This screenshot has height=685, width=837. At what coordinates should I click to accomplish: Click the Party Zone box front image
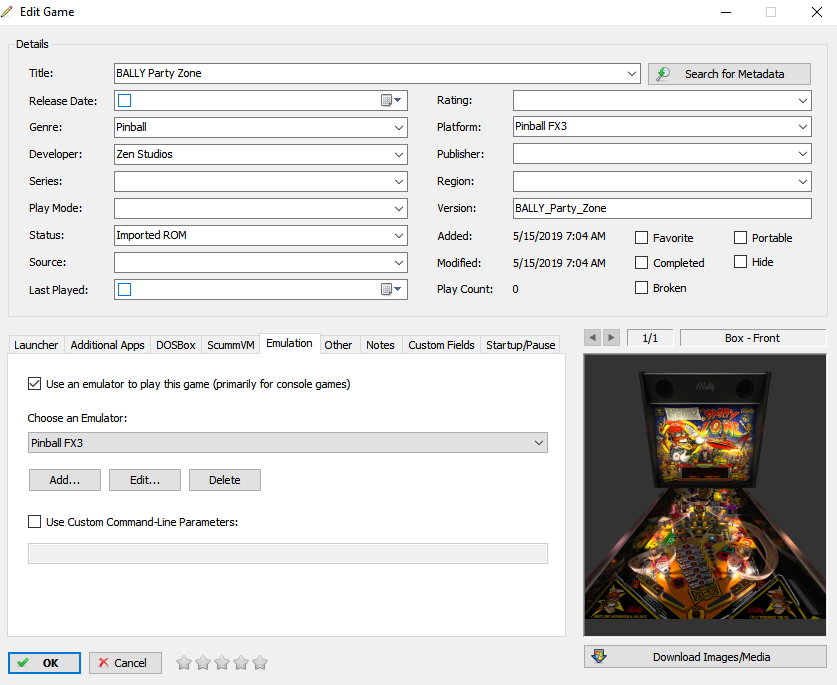[705, 494]
